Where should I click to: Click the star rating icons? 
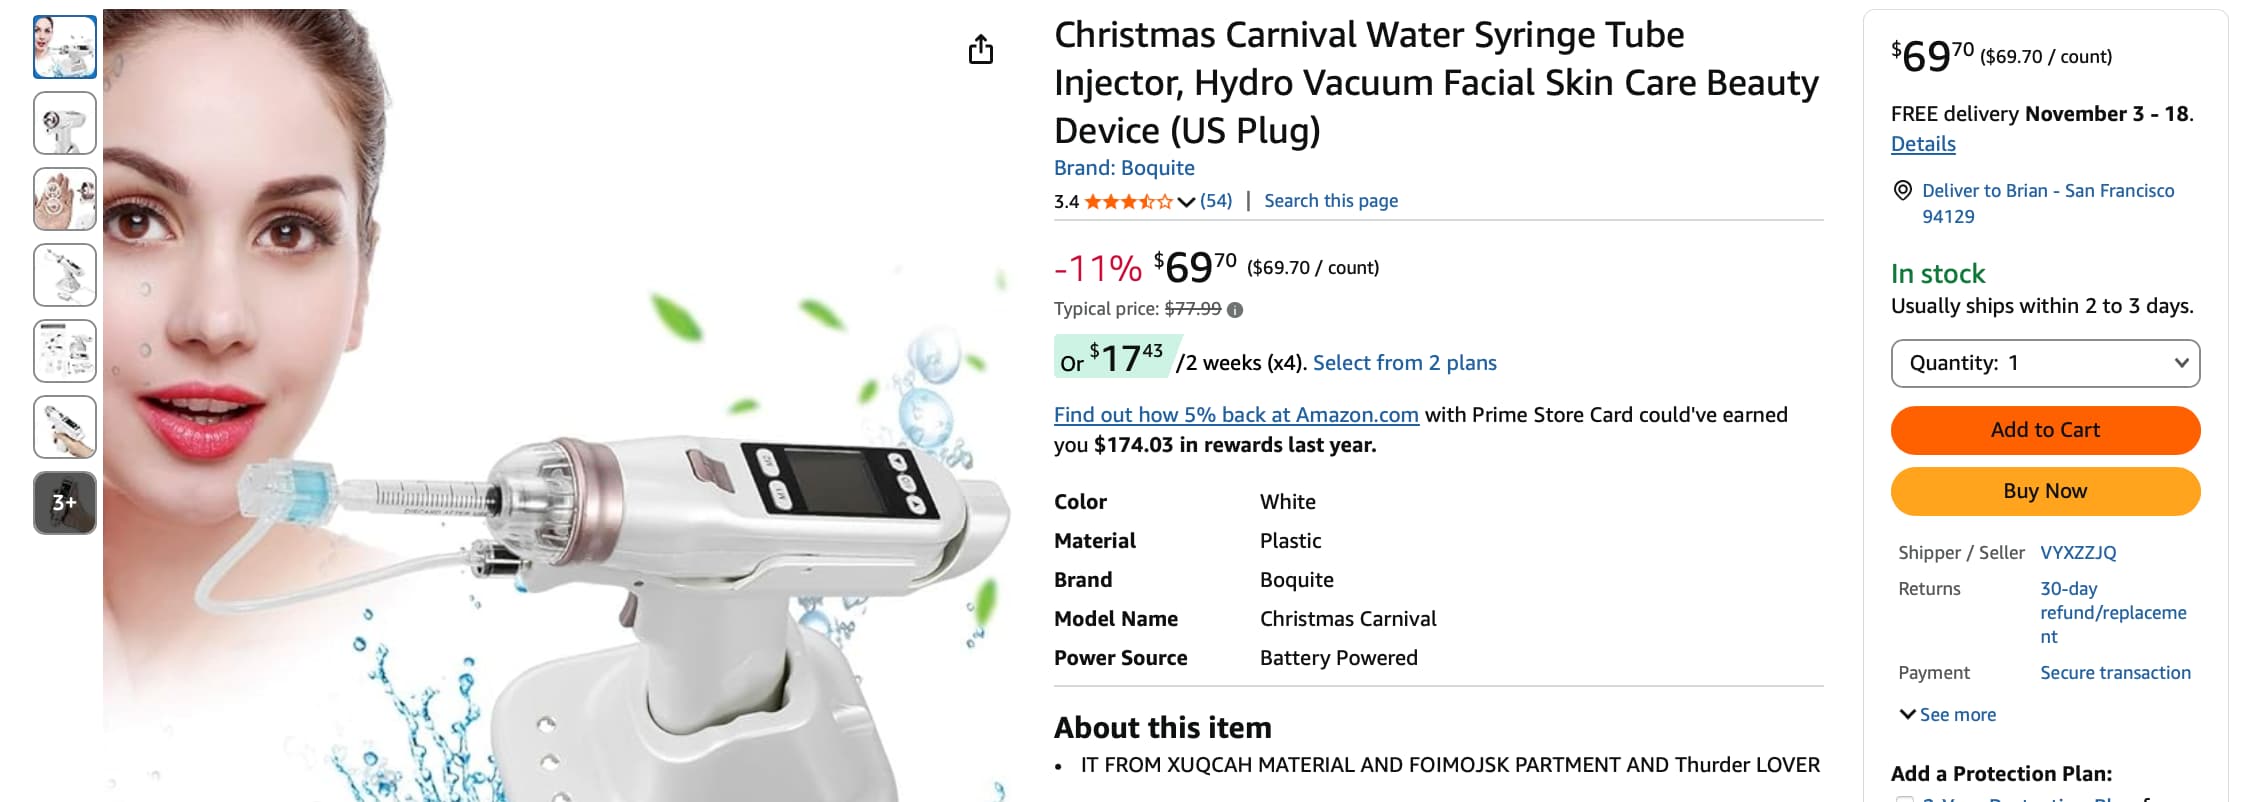[1128, 202]
